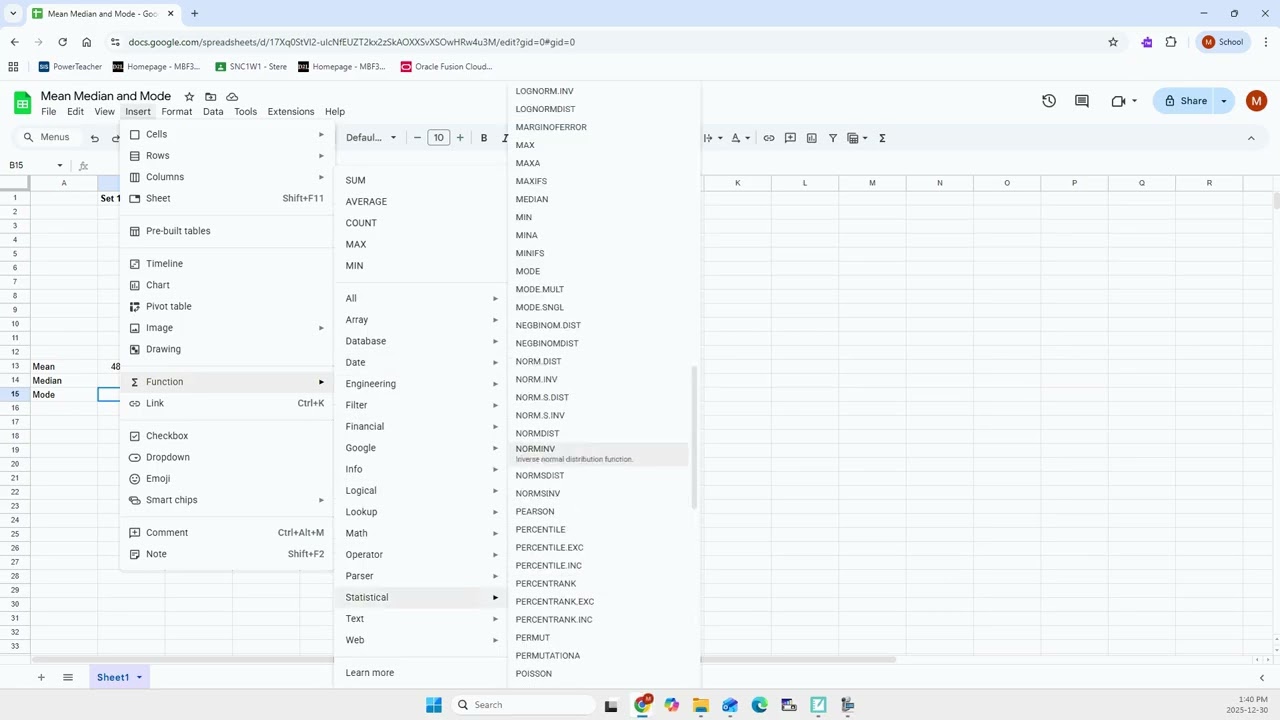The image size is (1280, 720).
Task: Go to Sheets home via green logo
Action: (x=22, y=102)
